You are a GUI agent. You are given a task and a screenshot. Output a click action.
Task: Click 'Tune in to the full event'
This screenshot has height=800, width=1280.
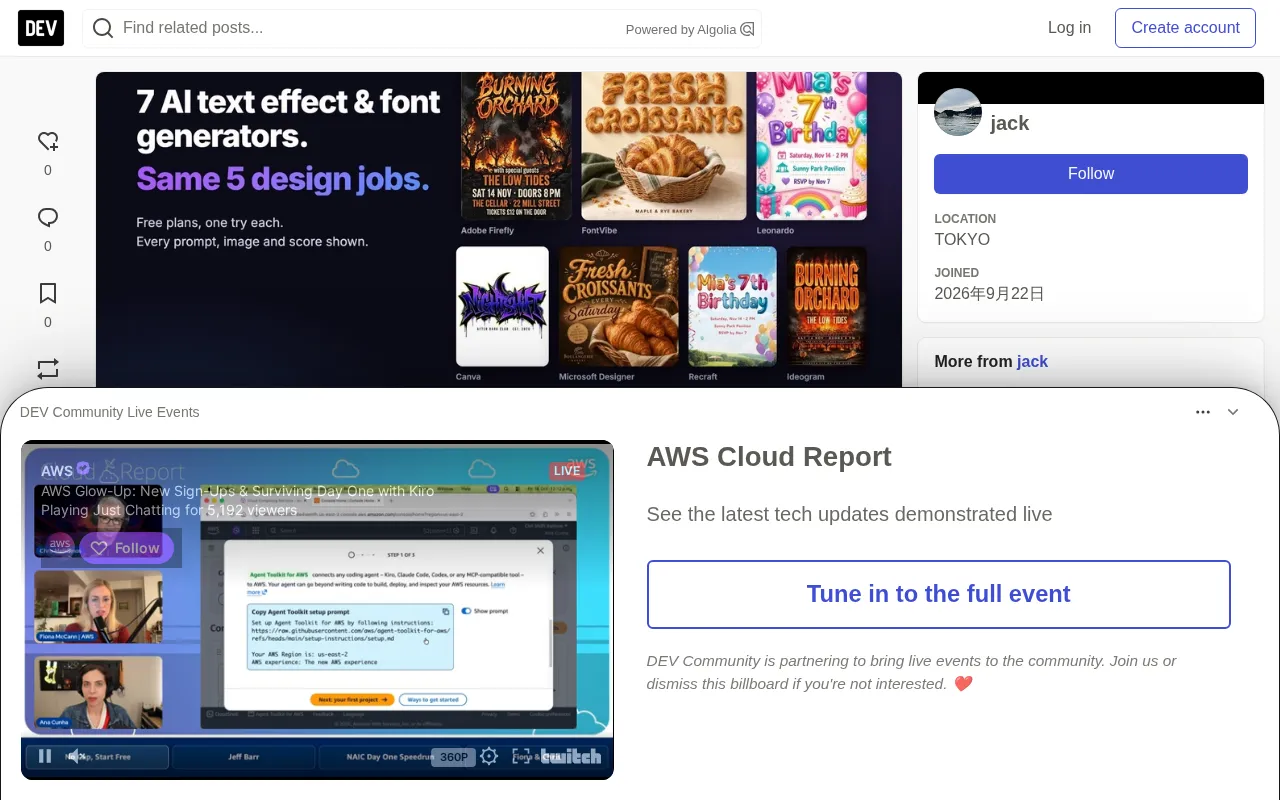939,594
